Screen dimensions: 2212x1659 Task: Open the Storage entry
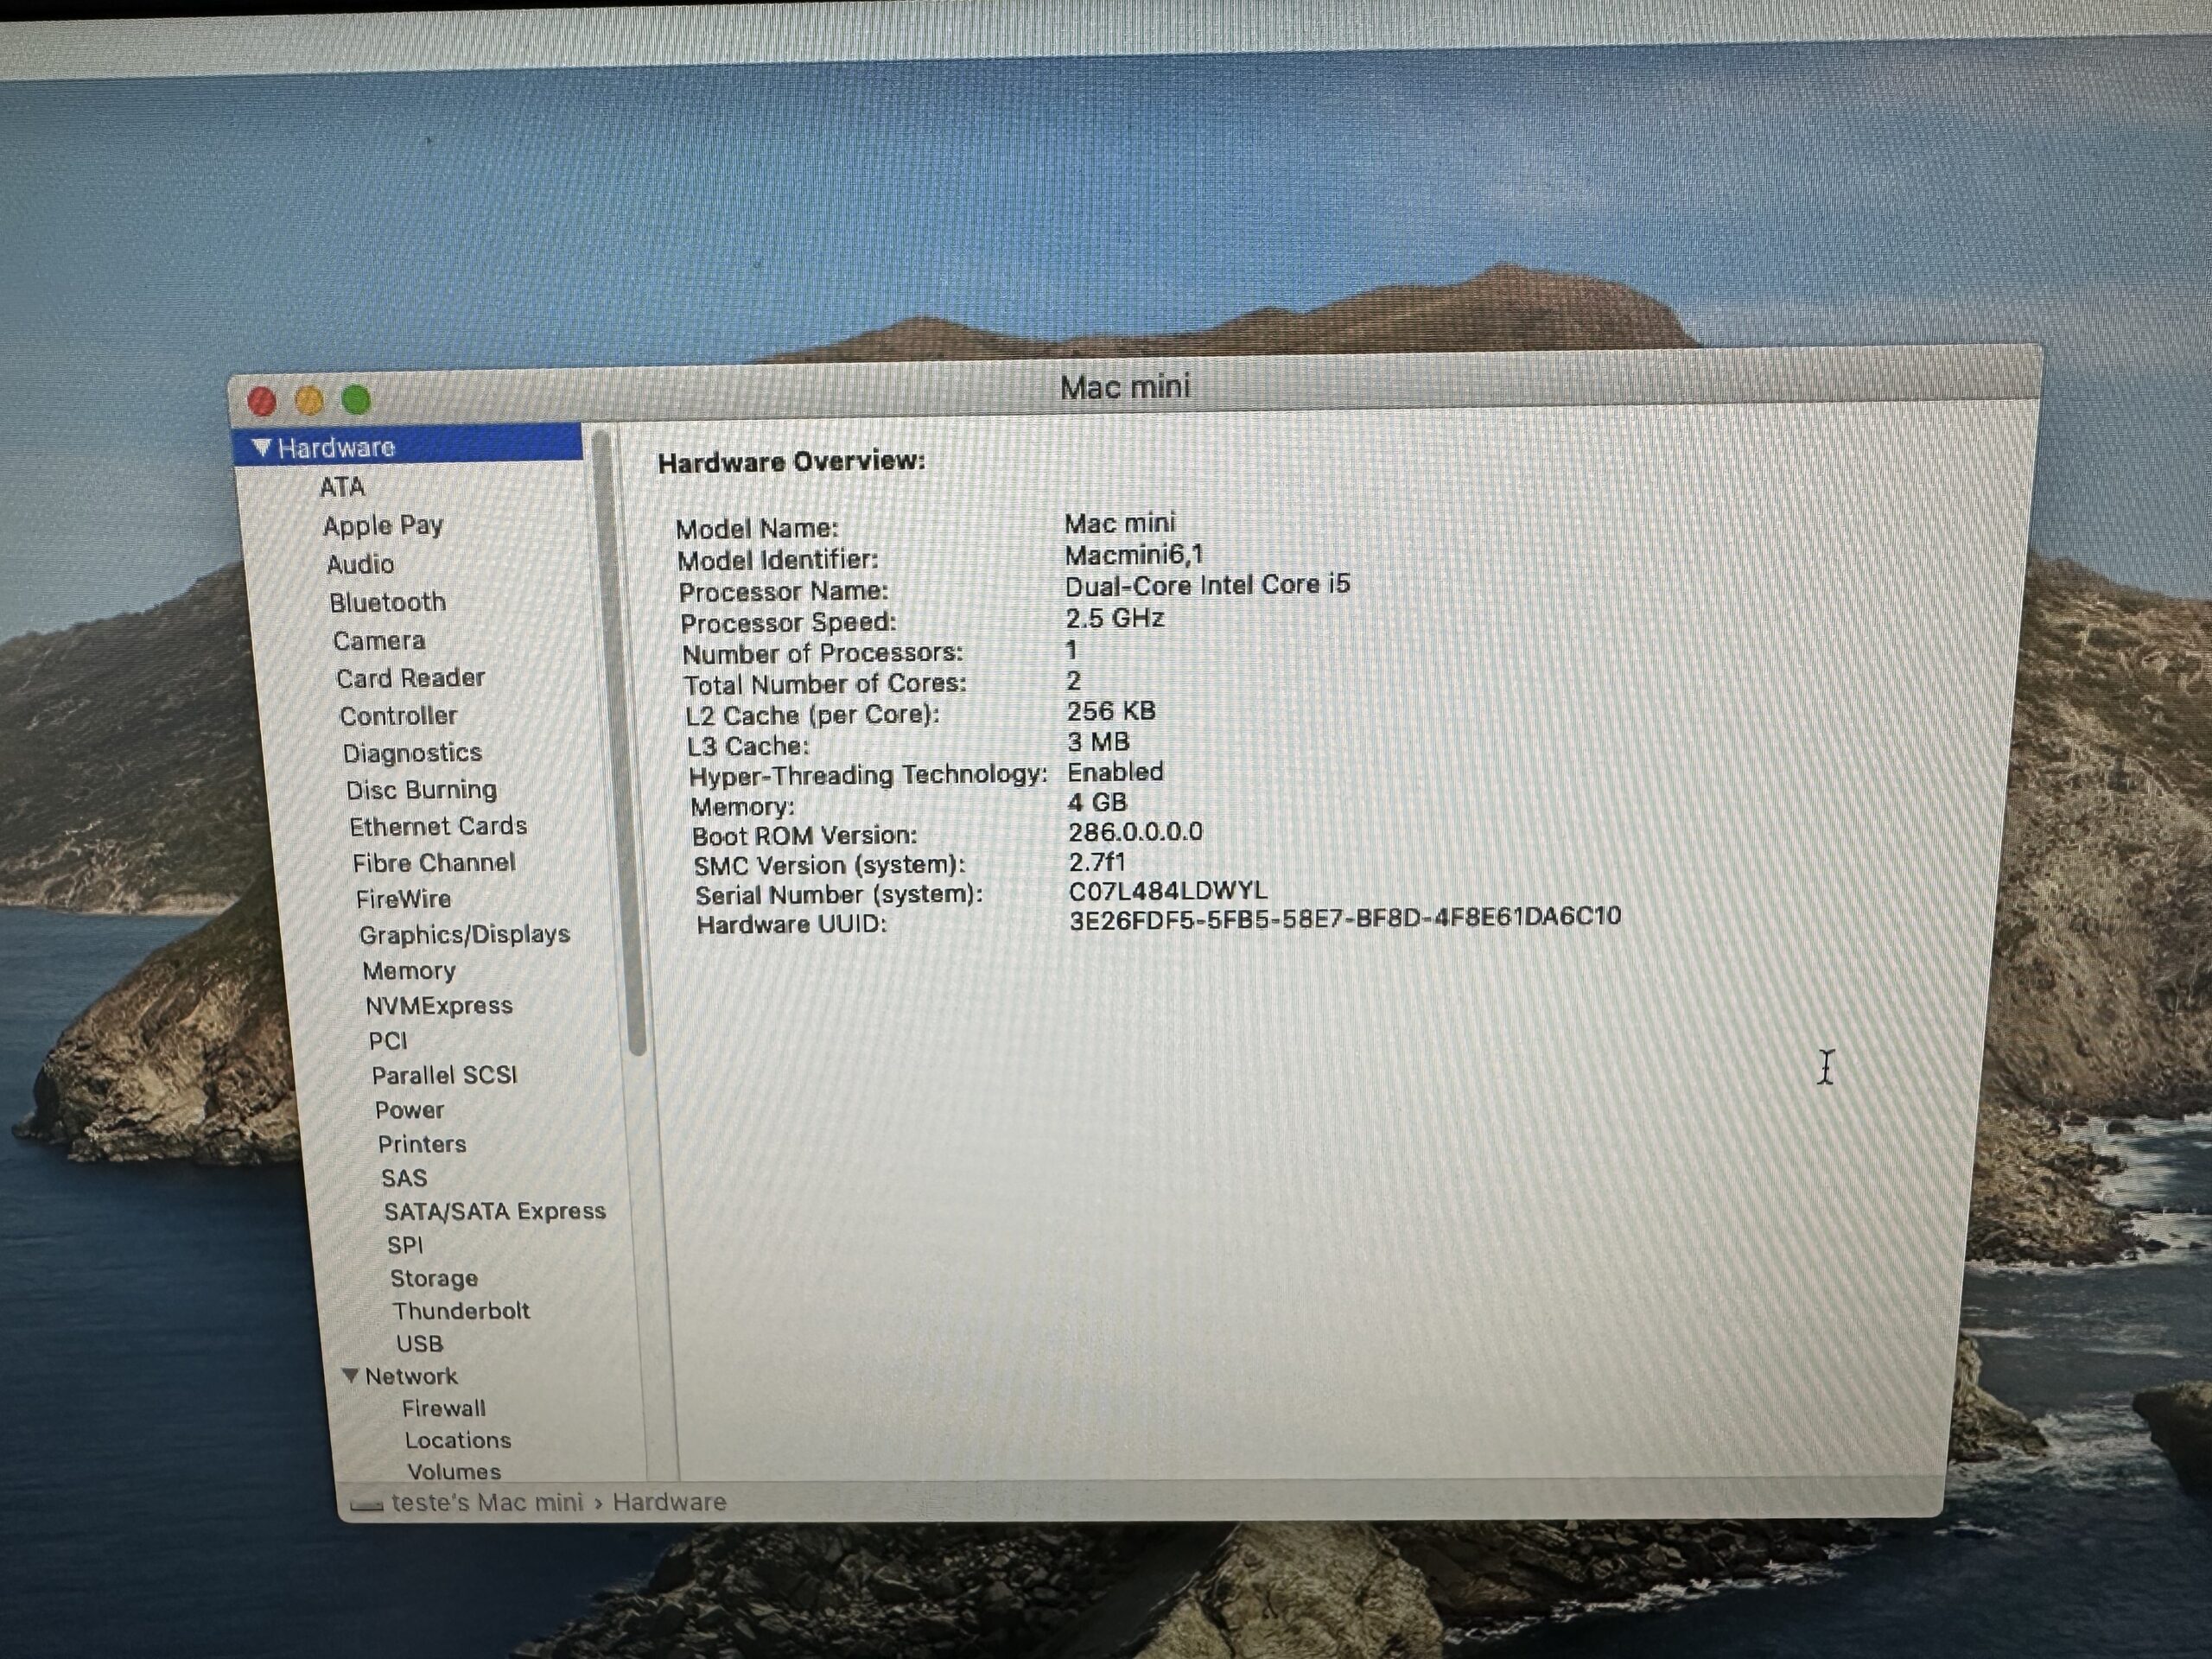(x=433, y=1278)
